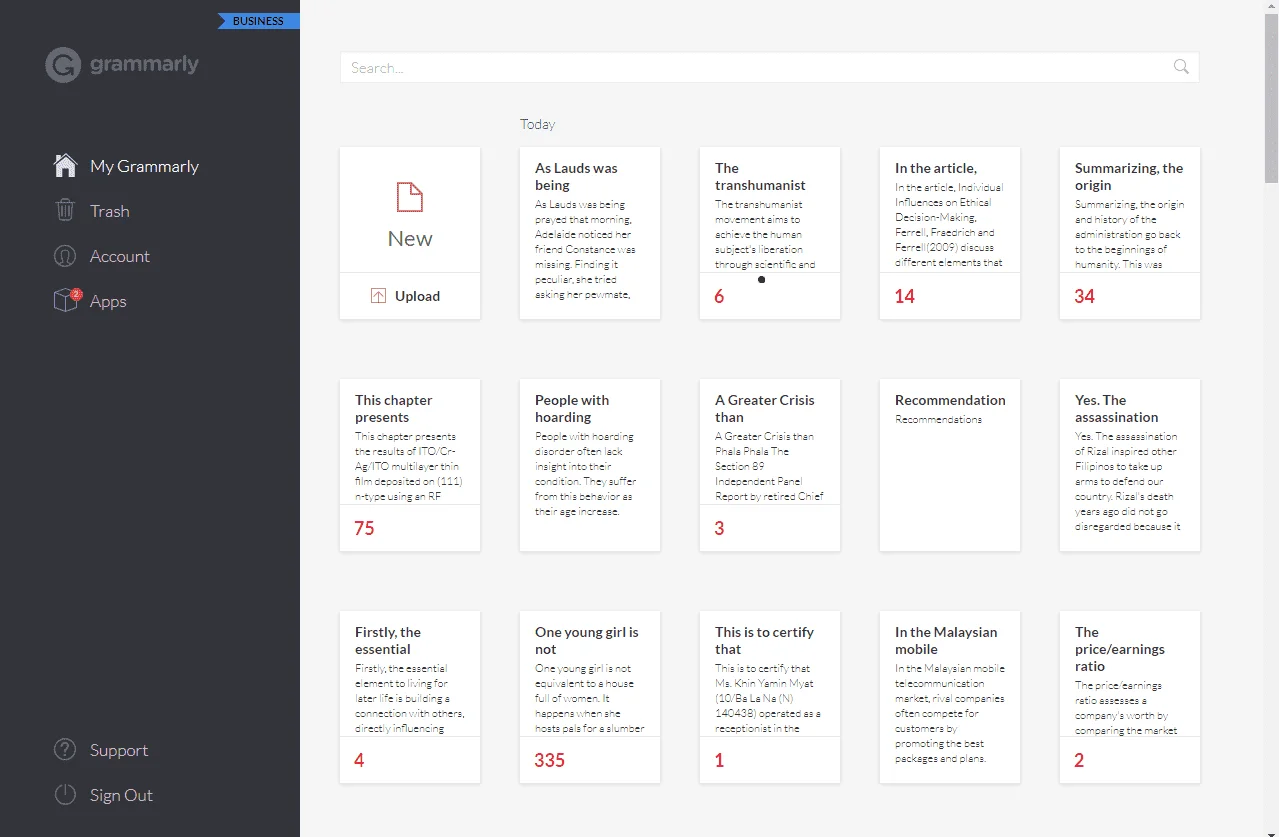
Task: Open 'The transhumanist' document card
Action: [x=770, y=233]
